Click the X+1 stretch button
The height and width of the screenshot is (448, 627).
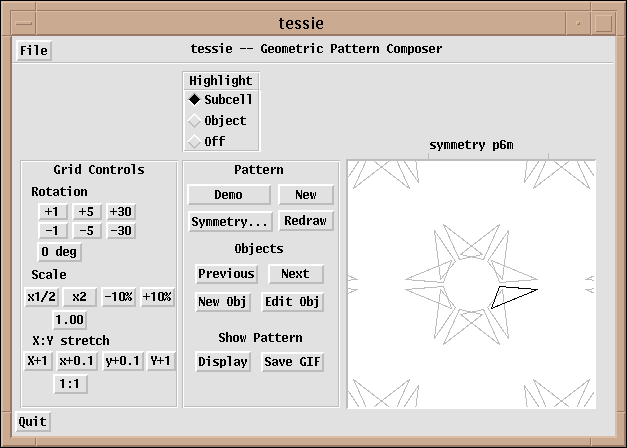38,362
